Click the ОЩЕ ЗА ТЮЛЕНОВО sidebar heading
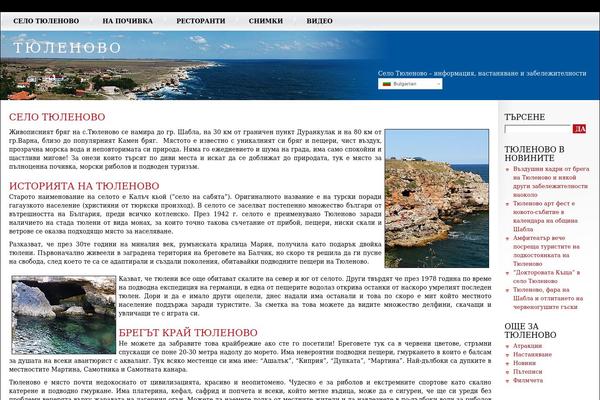 point(530,331)
